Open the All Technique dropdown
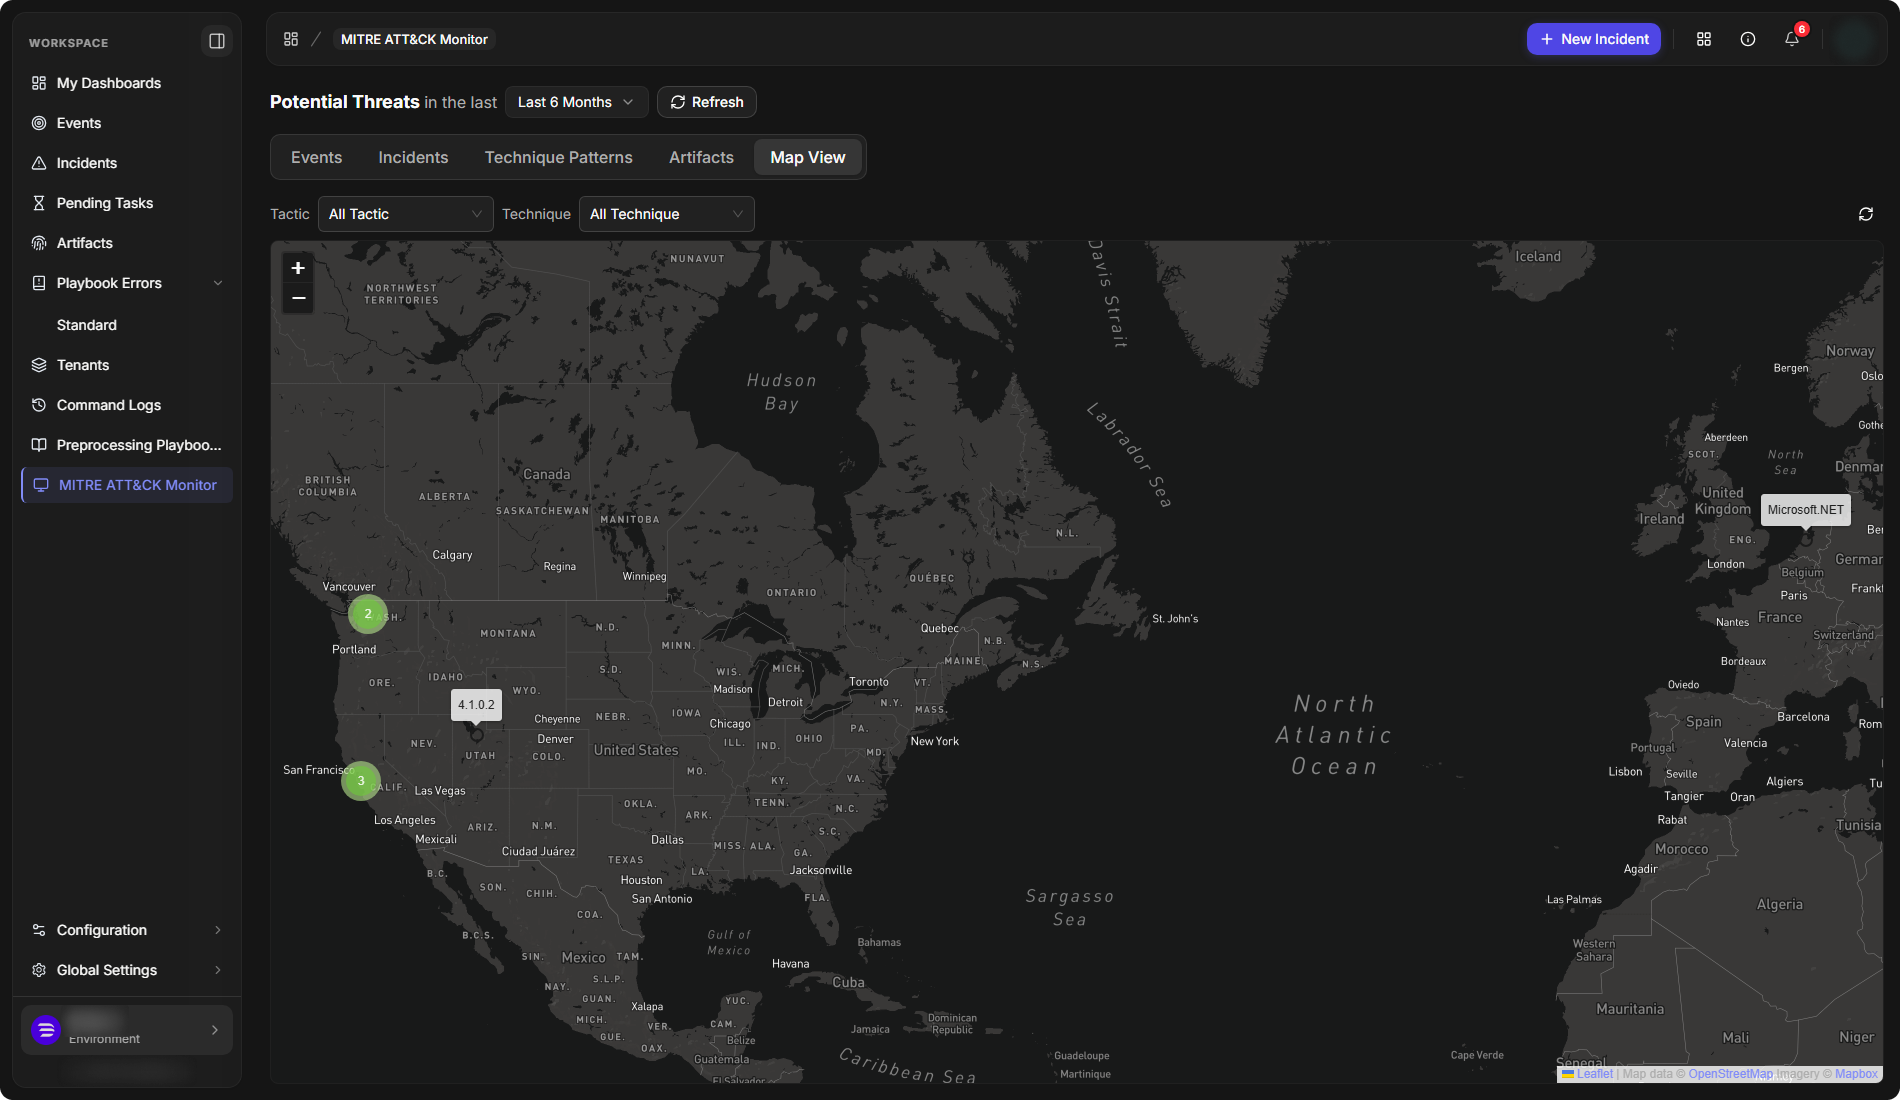The image size is (1900, 1100). pyautogui.click(x=666, y=214)
